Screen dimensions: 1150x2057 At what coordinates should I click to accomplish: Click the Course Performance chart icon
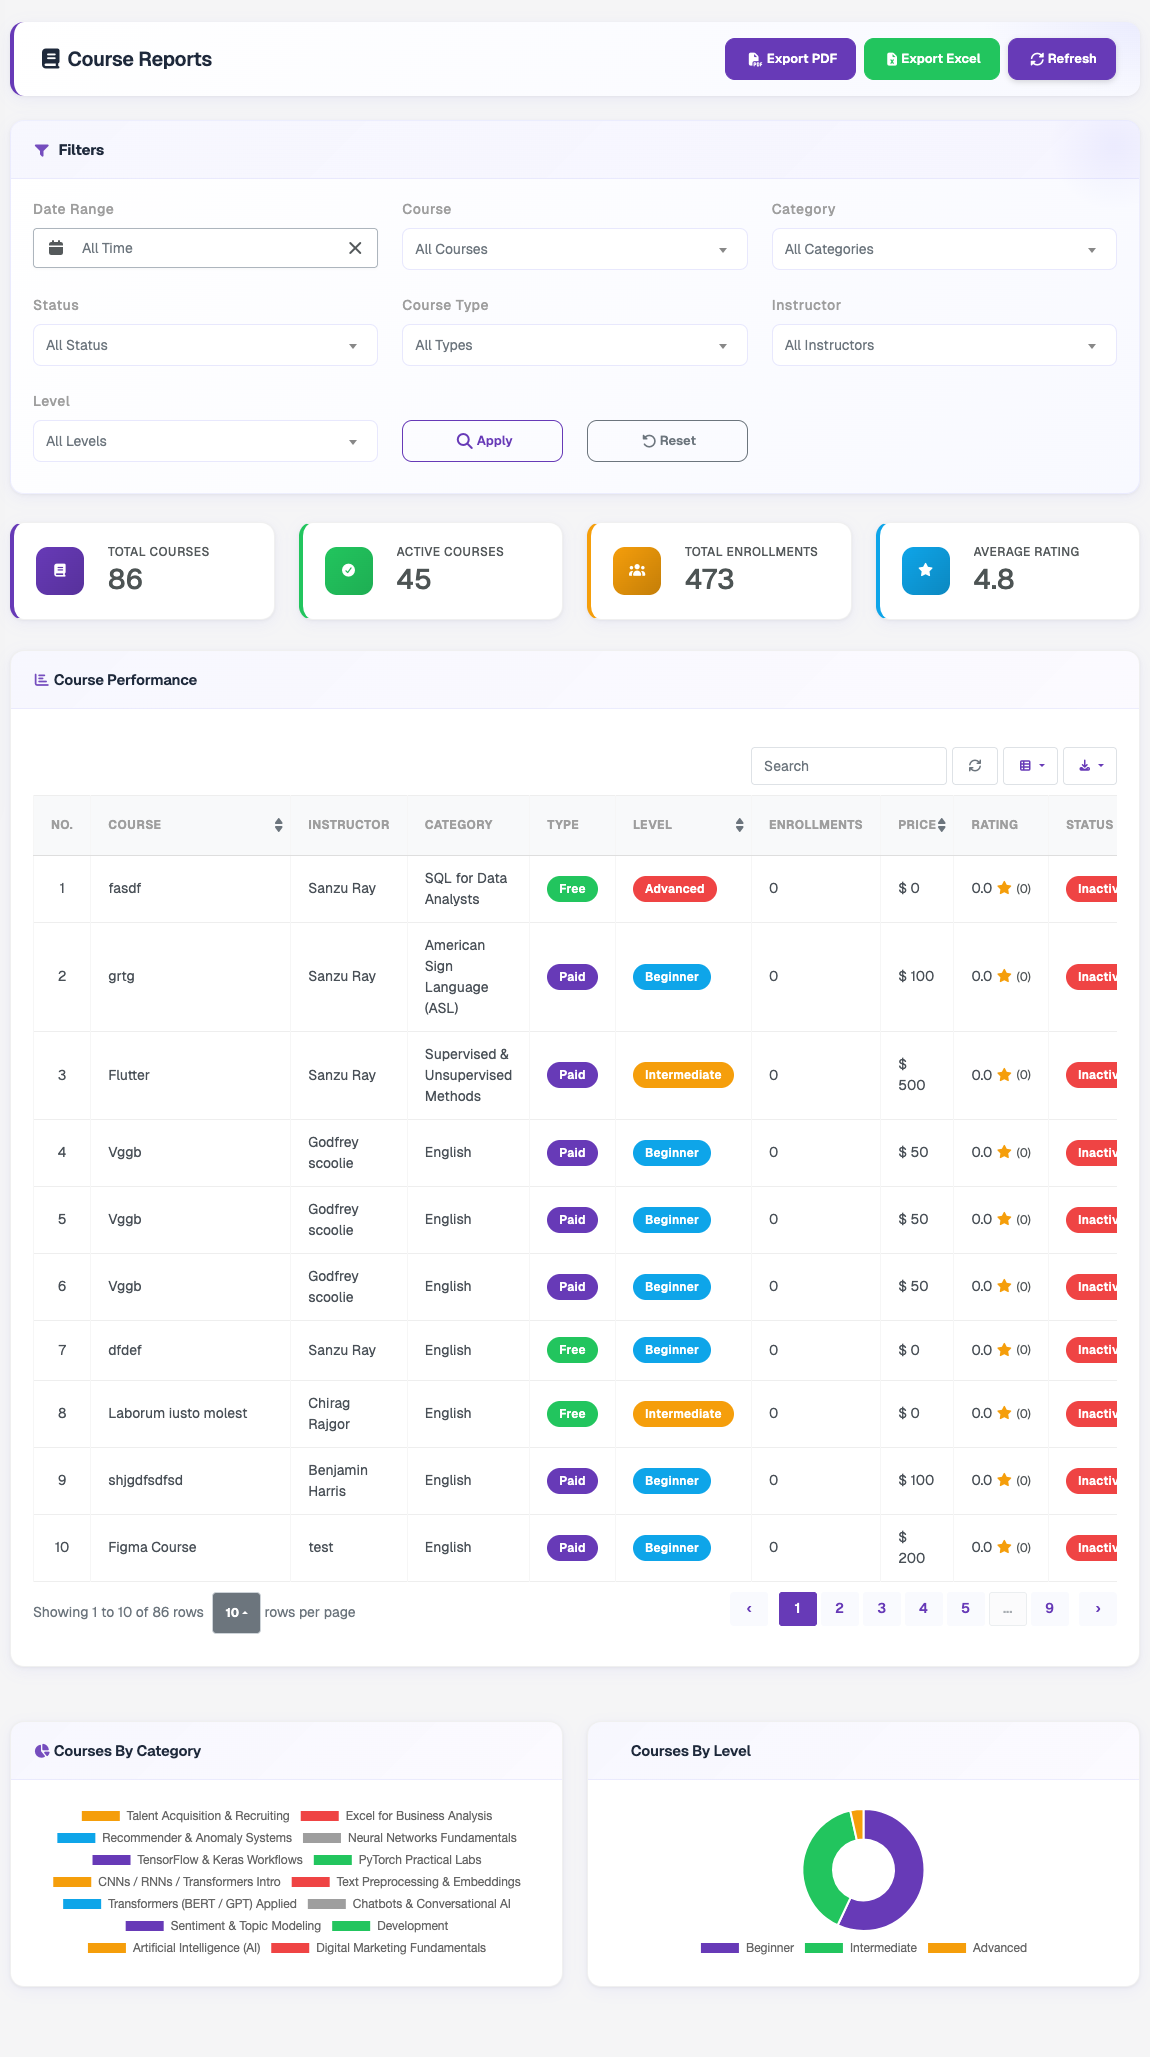tap(41, 680)
